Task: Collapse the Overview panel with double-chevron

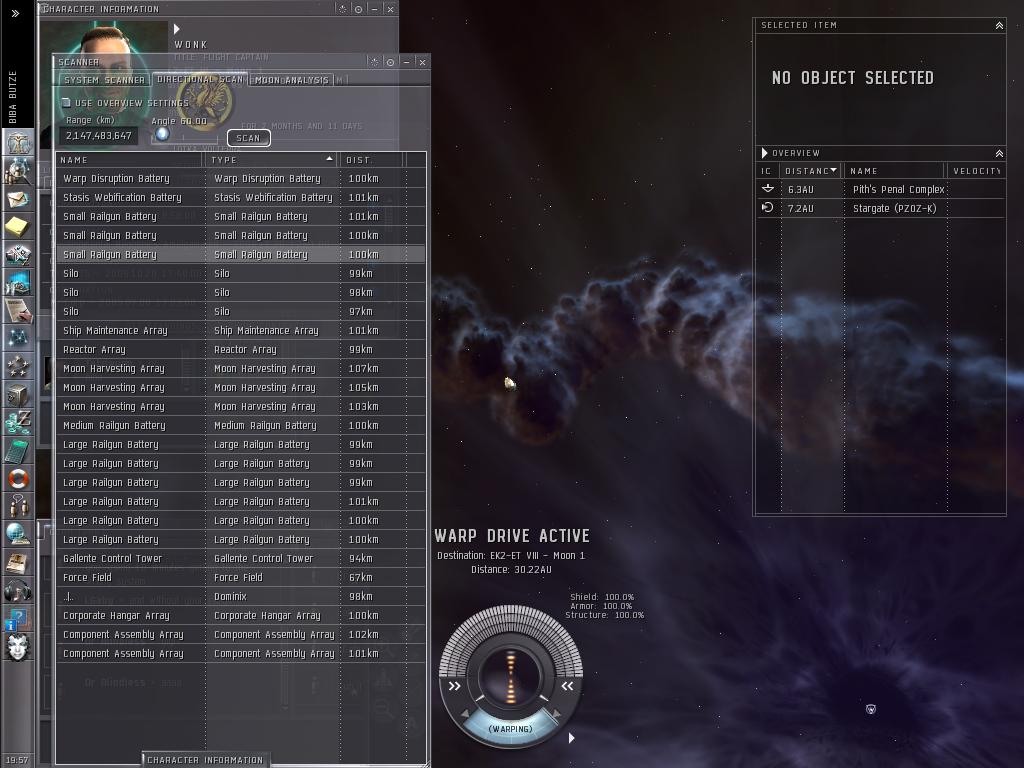Action: tap(999, 153)
